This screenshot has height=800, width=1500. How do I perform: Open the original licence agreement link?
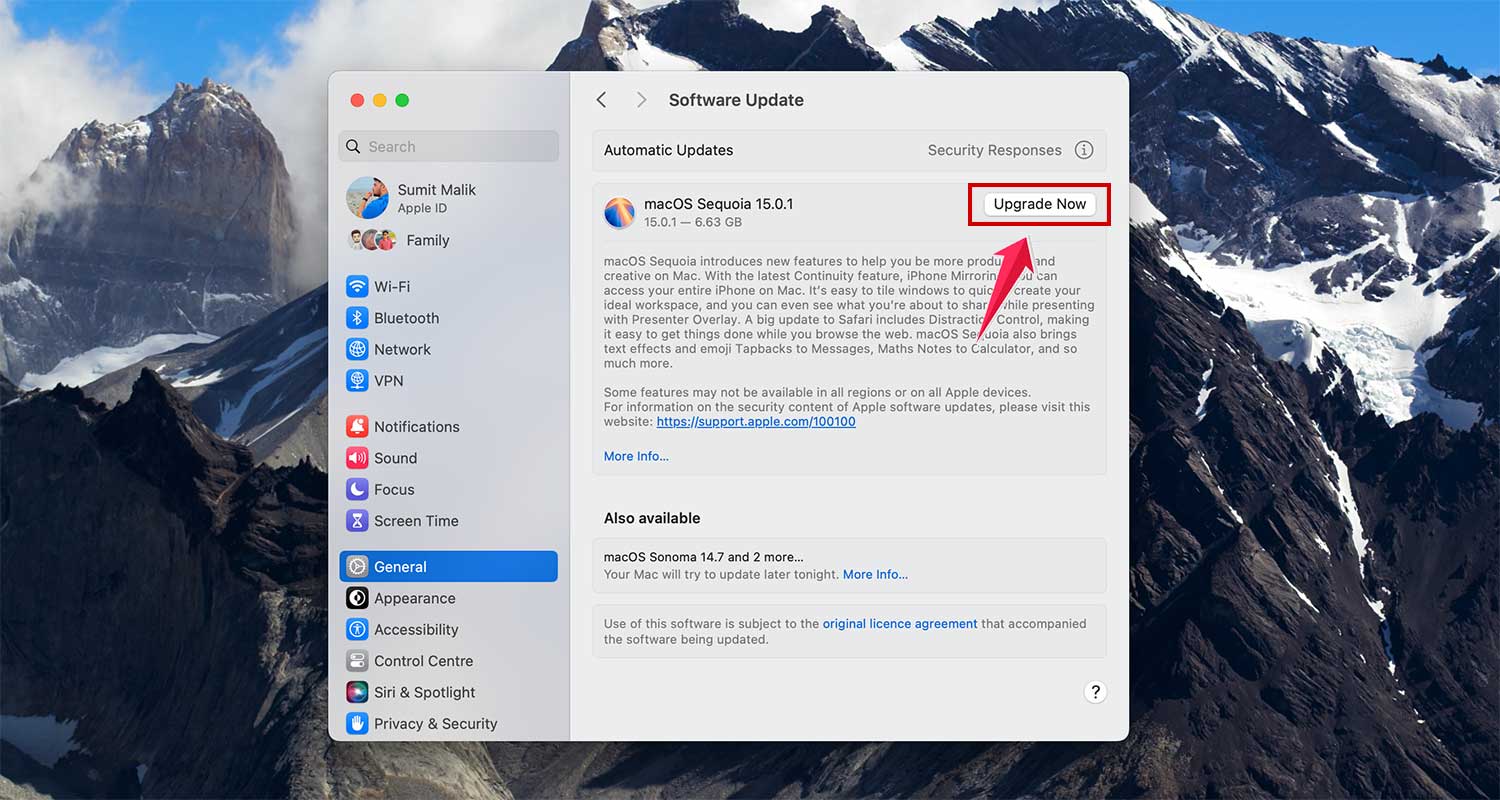899,623
